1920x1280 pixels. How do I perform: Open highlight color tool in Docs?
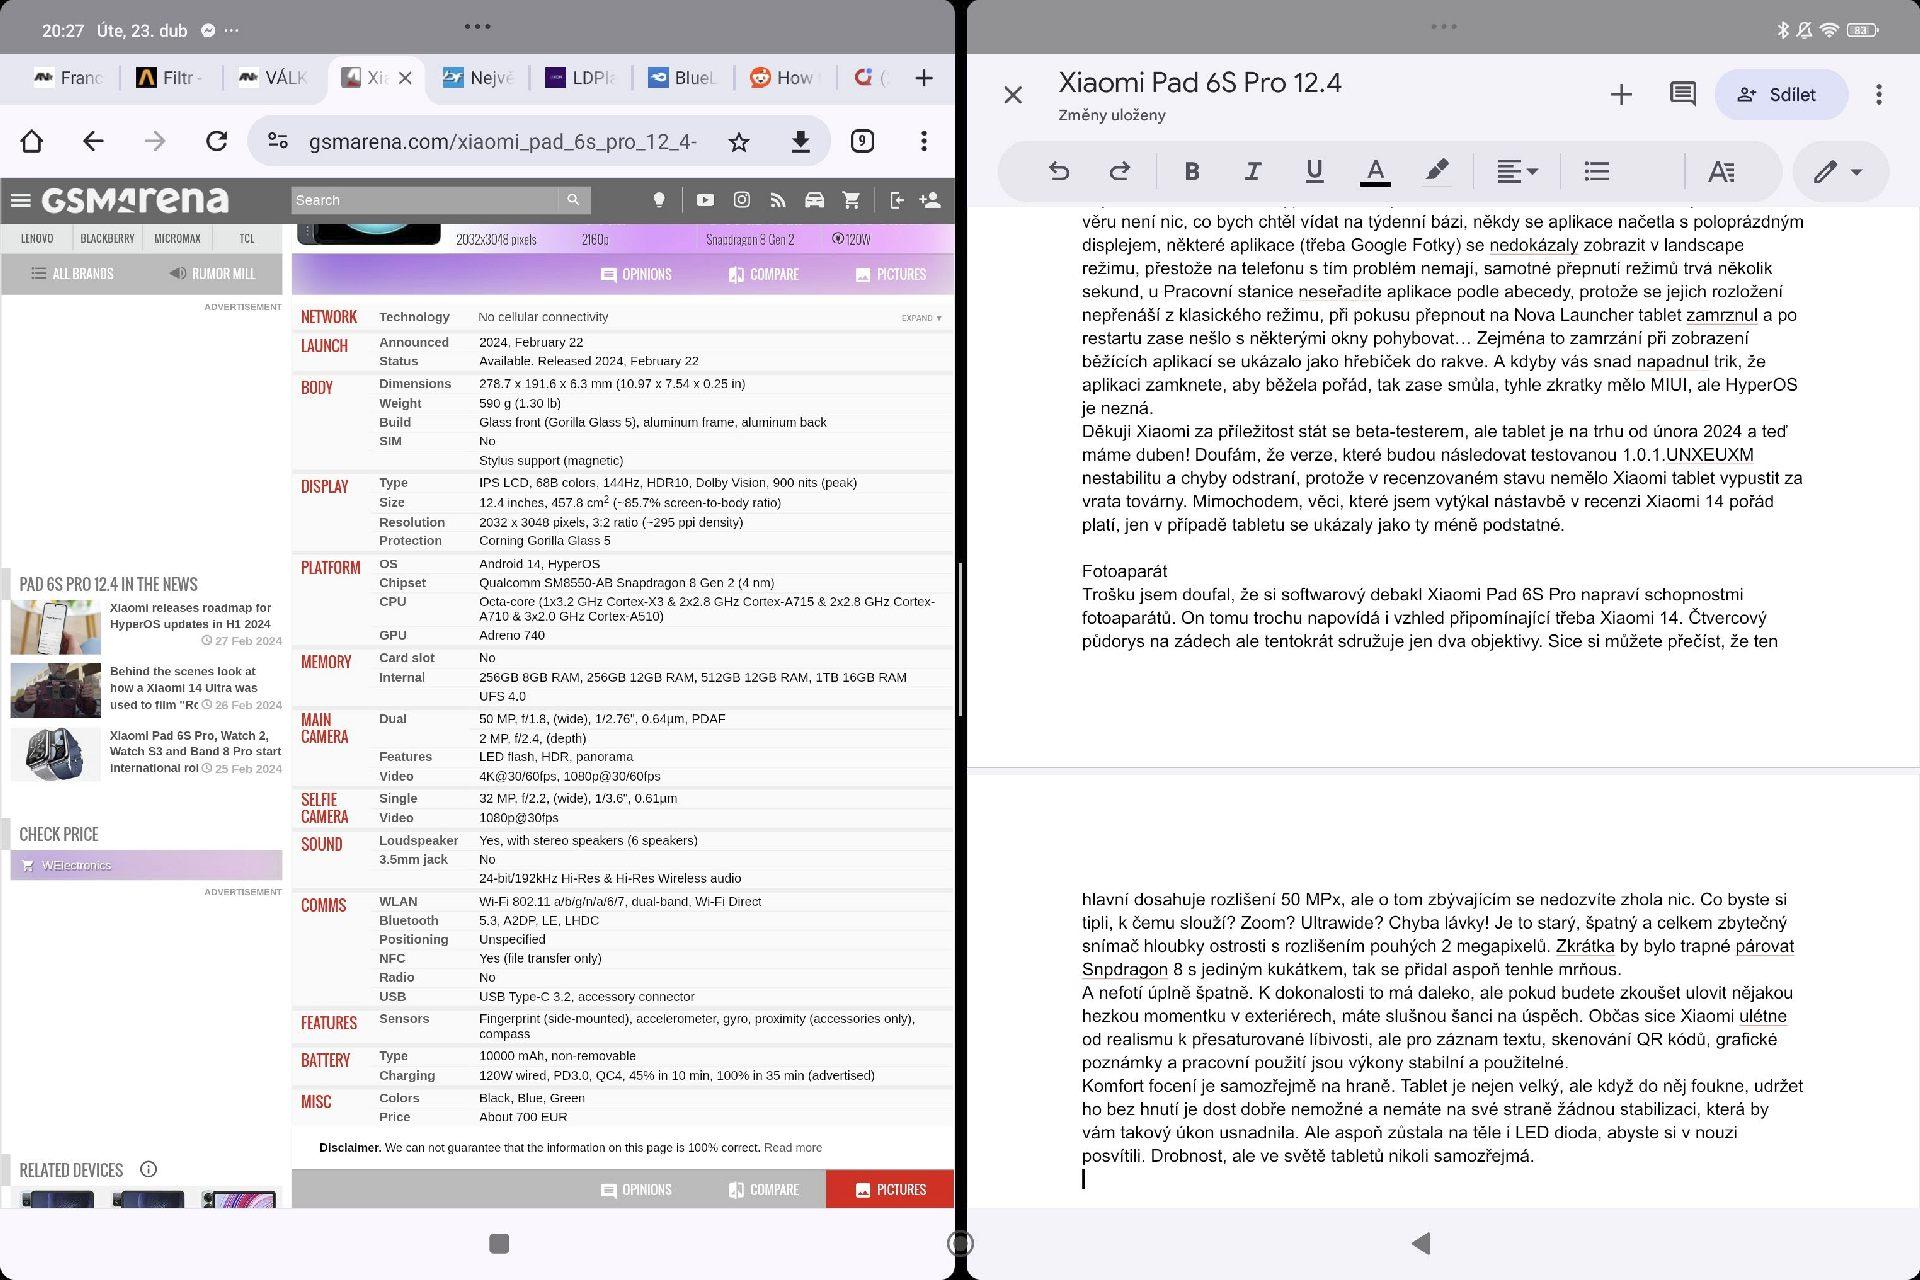pos(1437,171)
